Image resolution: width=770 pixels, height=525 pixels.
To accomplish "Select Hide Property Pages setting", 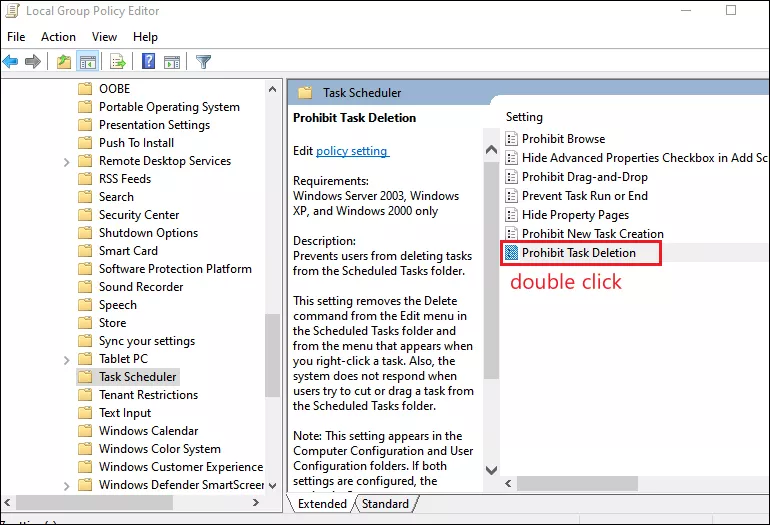I will (576, 215).
